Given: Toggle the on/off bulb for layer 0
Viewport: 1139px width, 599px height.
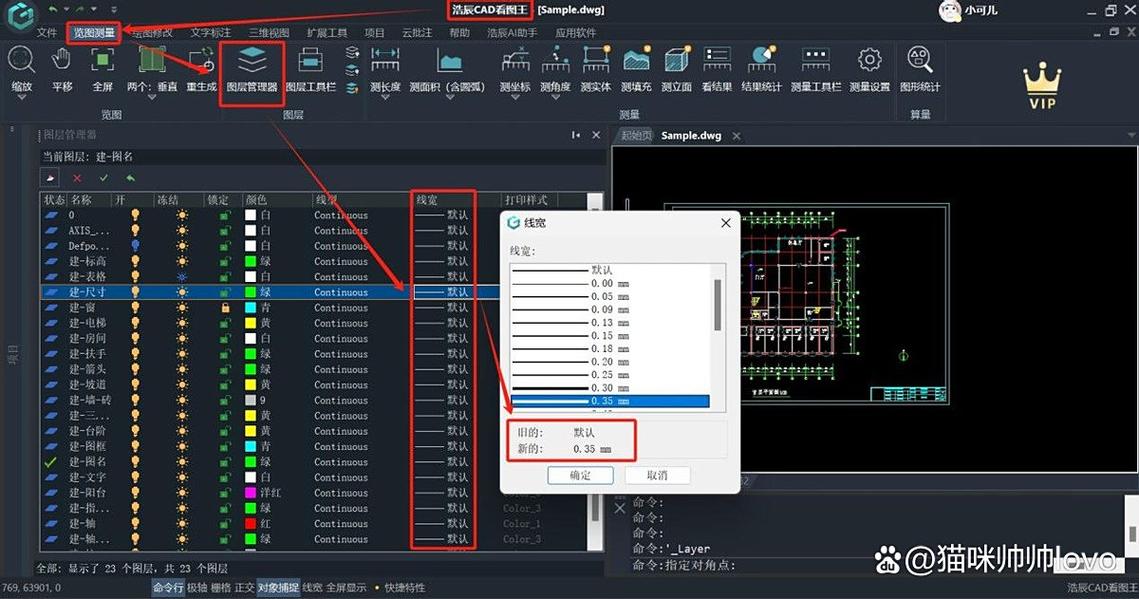Looking at the screenshot, I should (x=135, y=215).
